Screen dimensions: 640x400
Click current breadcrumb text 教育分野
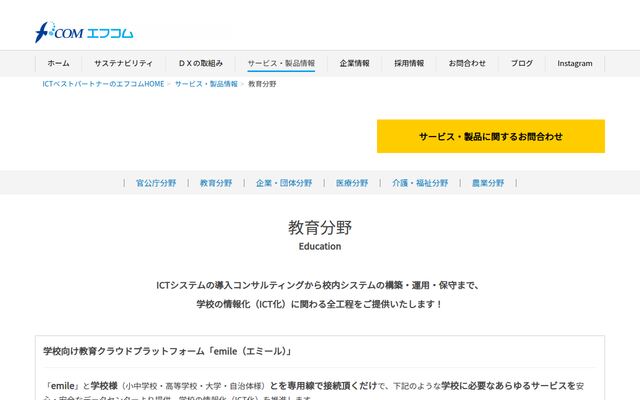click(262, 84)
